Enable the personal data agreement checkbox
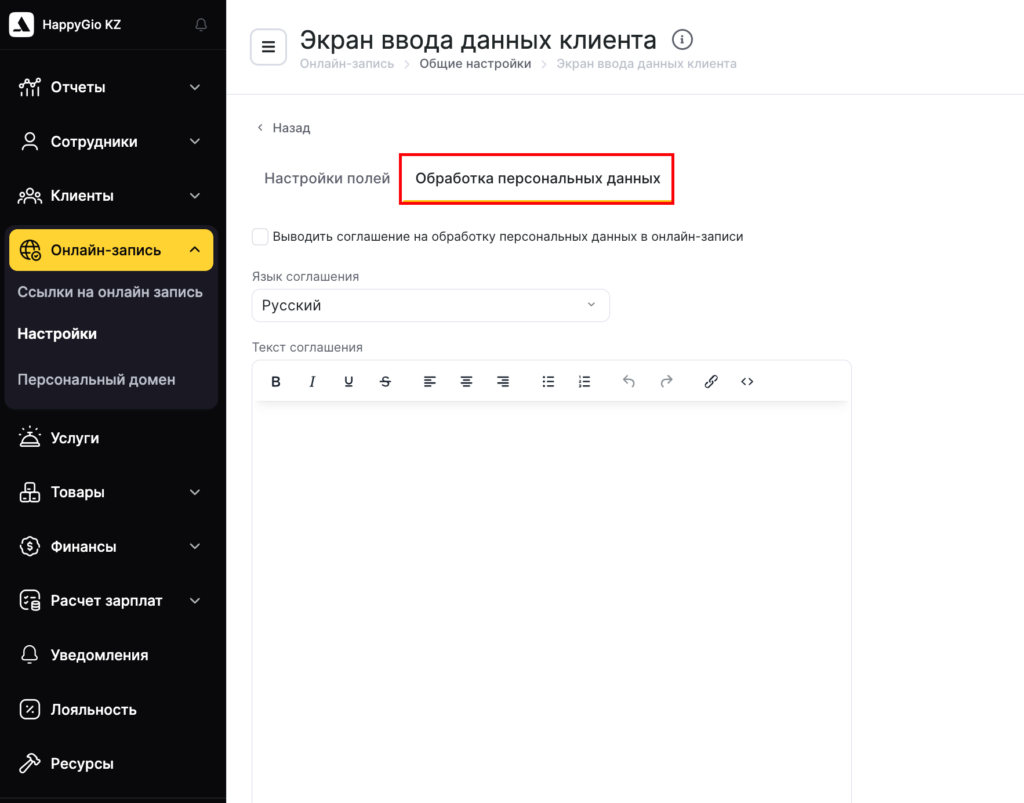This screenshot has width=1024, height=803. [260, 237]
